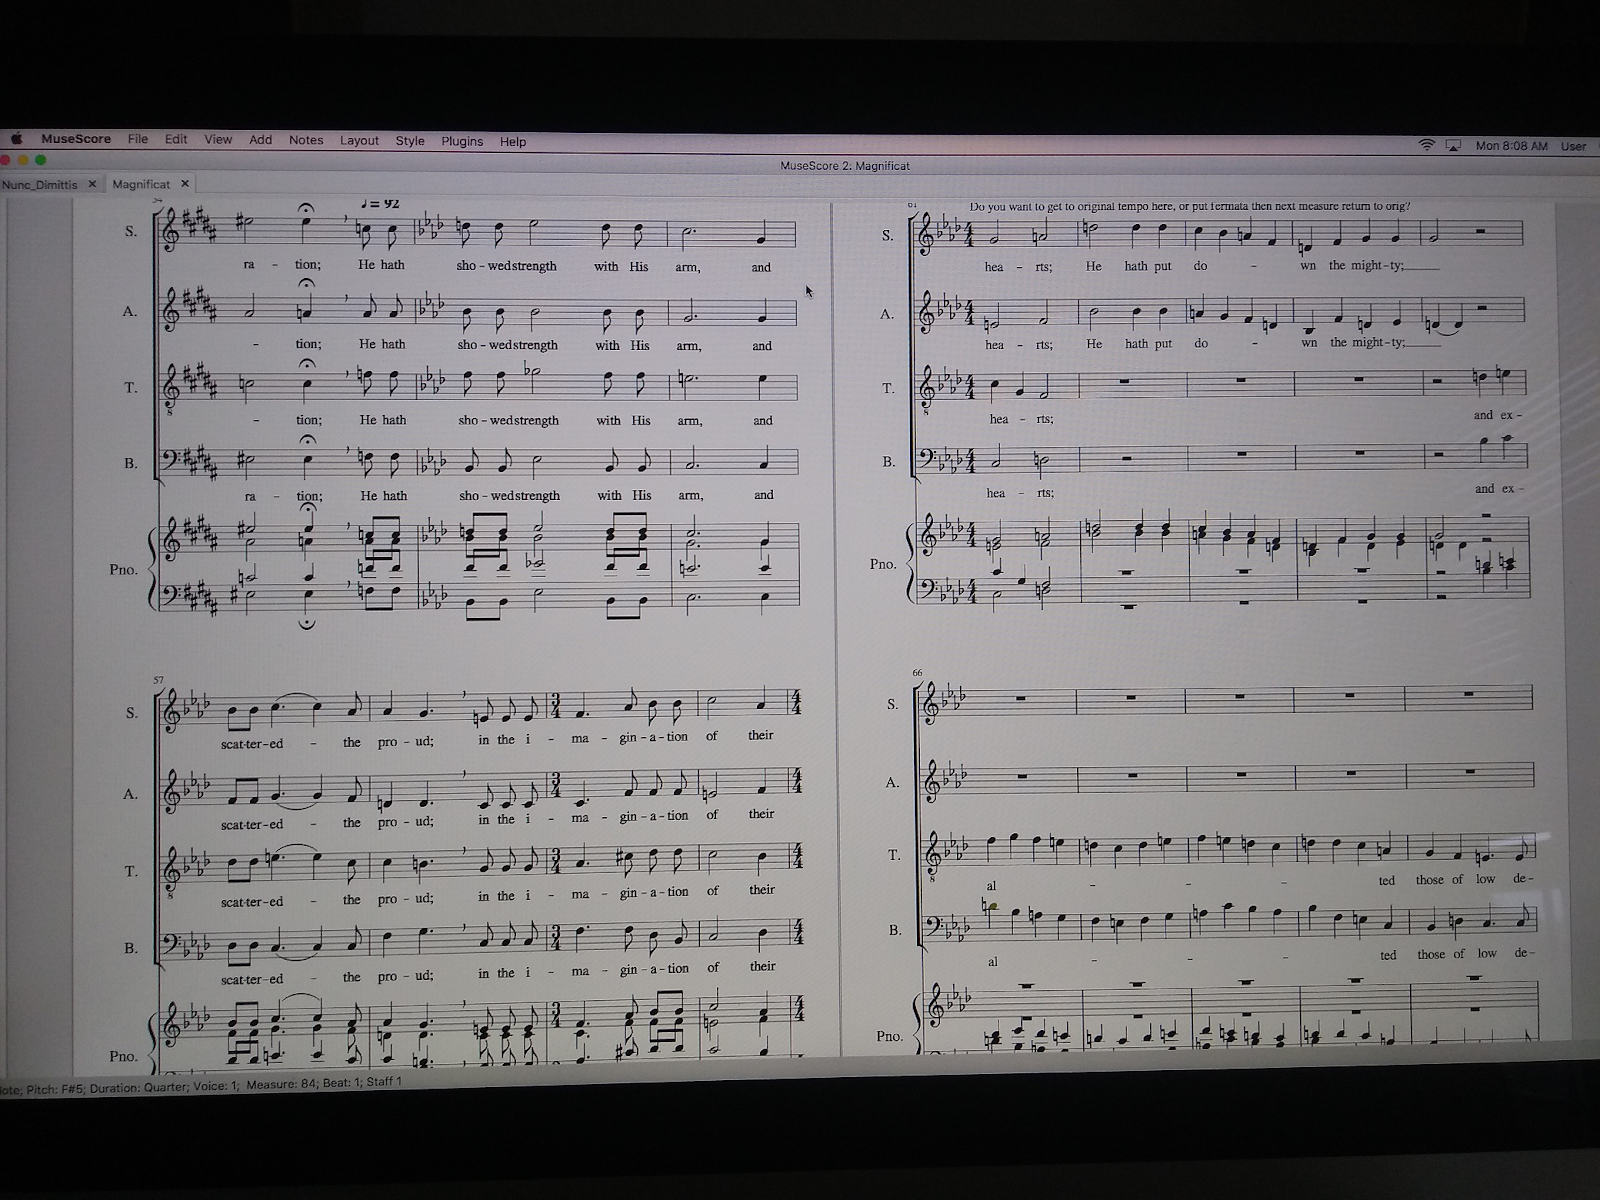1600x1200 pixels.
Task: Click the clock showing Mon 8:08 AM
Action: coord(1511,146)
